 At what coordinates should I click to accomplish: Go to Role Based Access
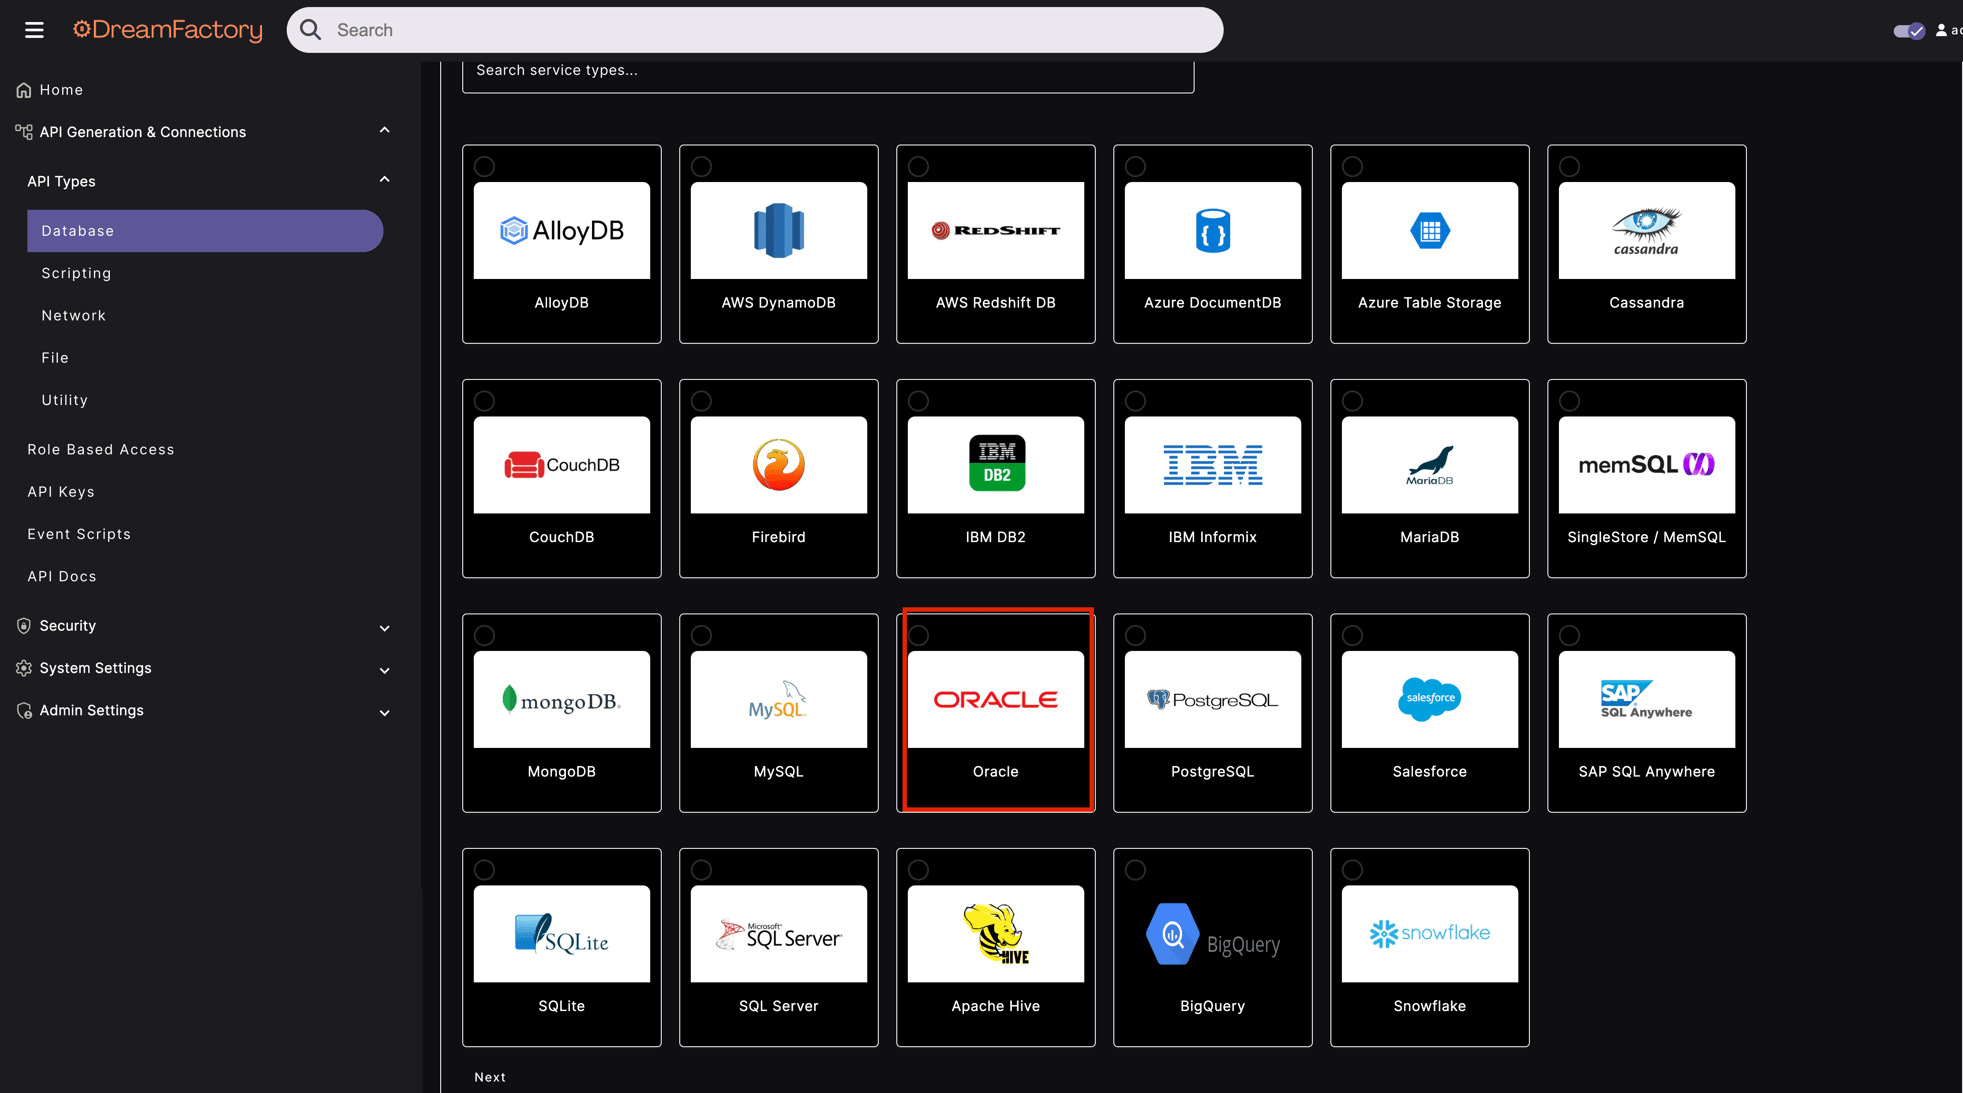(x=101, y=449)
